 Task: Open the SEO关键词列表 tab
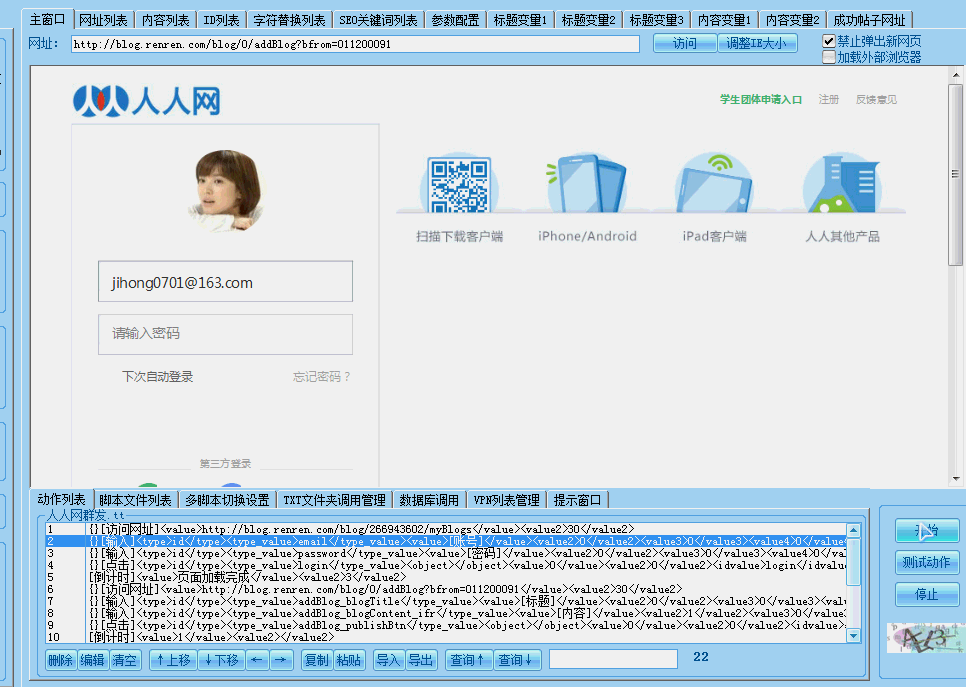[378, 20]
